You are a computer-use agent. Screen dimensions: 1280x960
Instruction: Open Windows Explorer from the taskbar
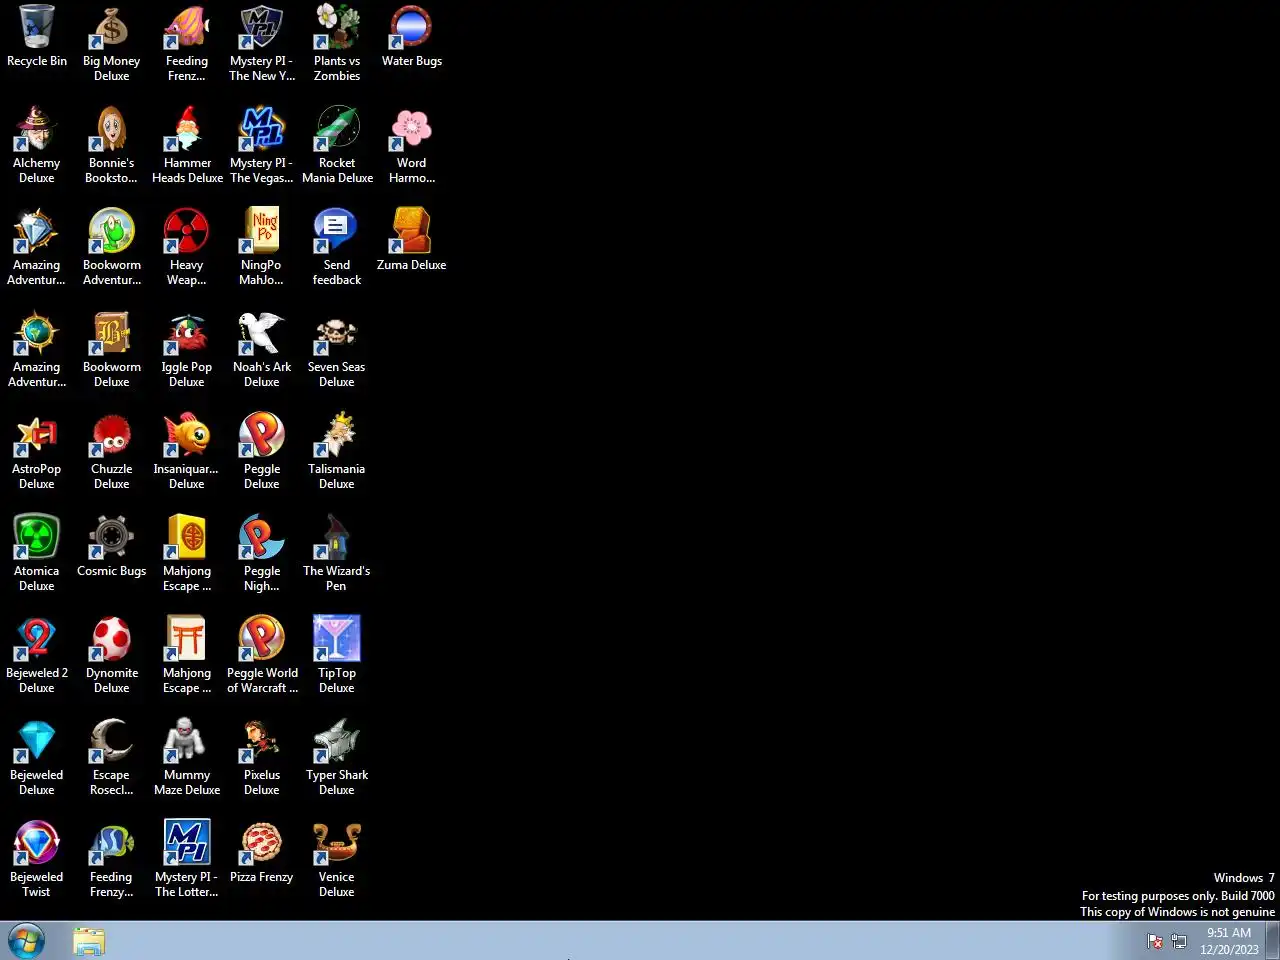(x=89, y=941)
